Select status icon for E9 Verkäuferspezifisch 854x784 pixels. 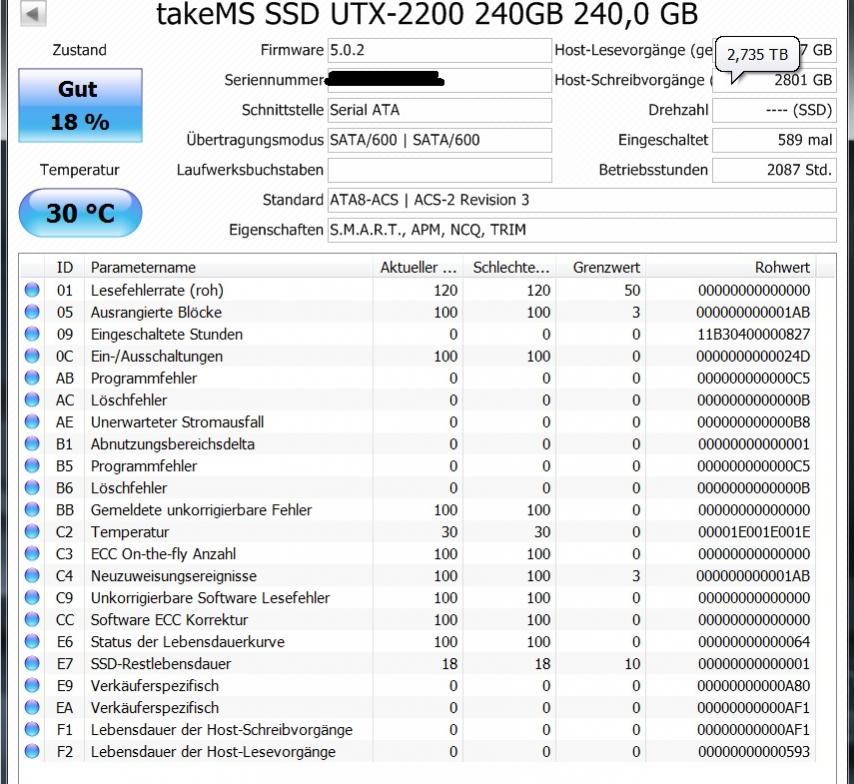click(32, 685)
